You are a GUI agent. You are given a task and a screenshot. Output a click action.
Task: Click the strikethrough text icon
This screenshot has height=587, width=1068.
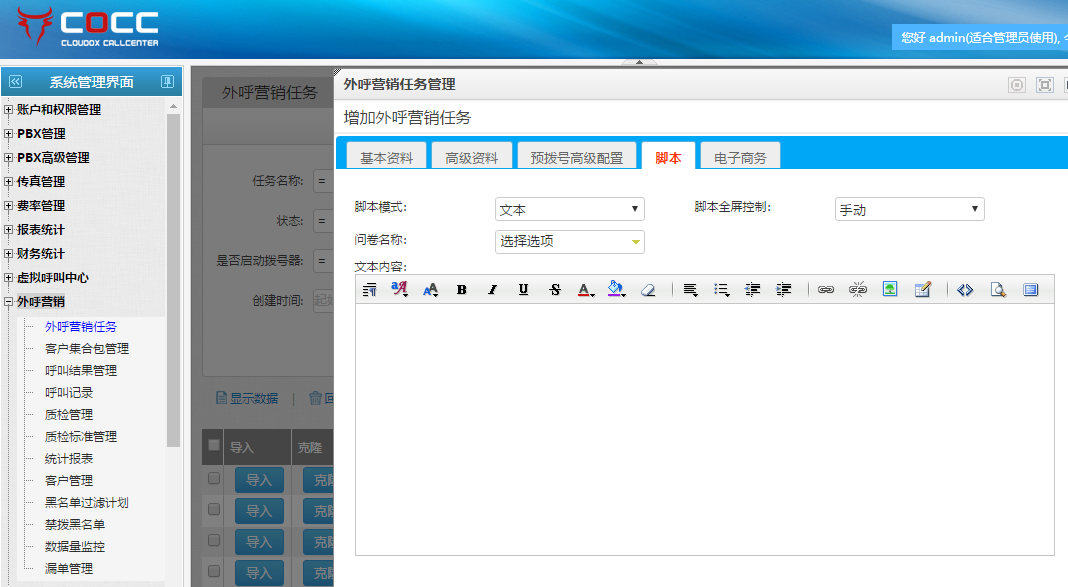click(555, 290)
